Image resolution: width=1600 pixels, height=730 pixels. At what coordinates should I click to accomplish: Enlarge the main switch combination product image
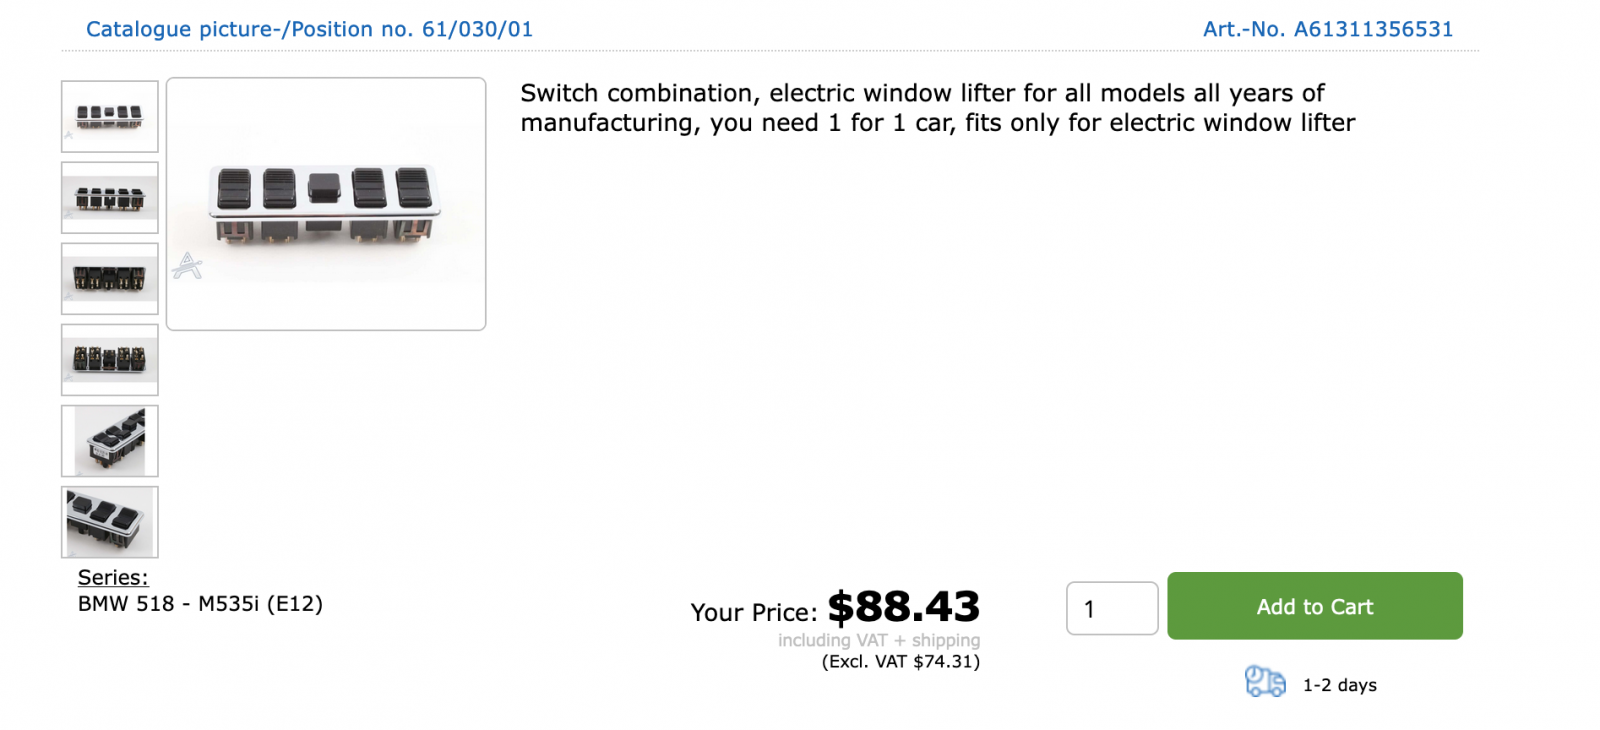coord(326,204)
